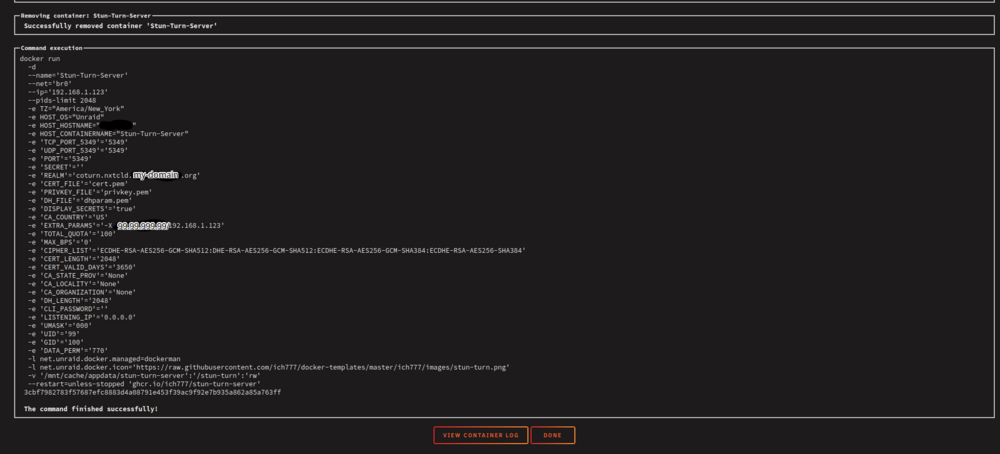Select the TZ="America/New_York" line
Viewport: 1000px width, 454px height.
76,108
